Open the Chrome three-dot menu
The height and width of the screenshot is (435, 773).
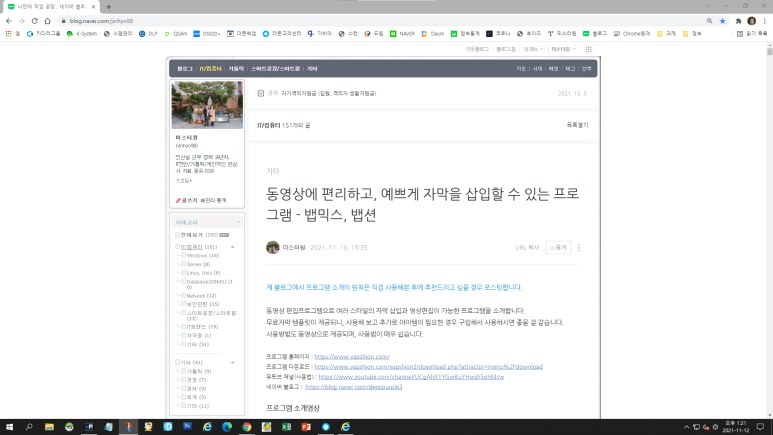coord(765,21)
